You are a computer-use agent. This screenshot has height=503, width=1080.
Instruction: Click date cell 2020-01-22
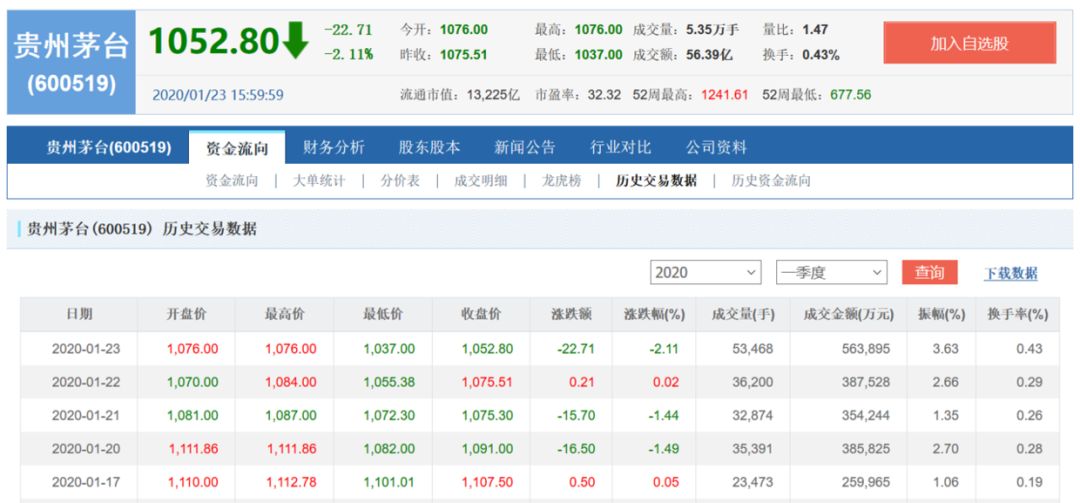85,382
